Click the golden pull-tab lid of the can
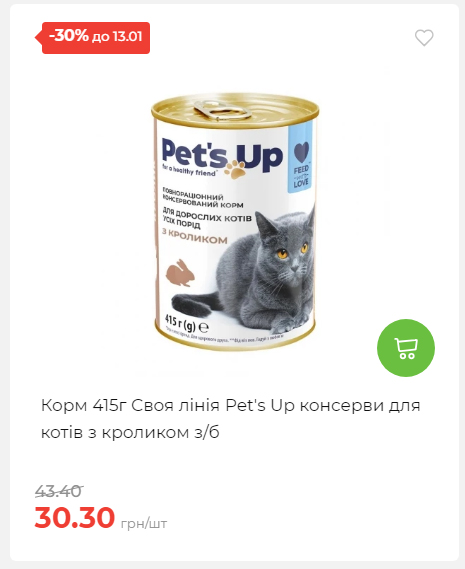The width and height of the screenshot is (465, 569). (x=223, y=110)
